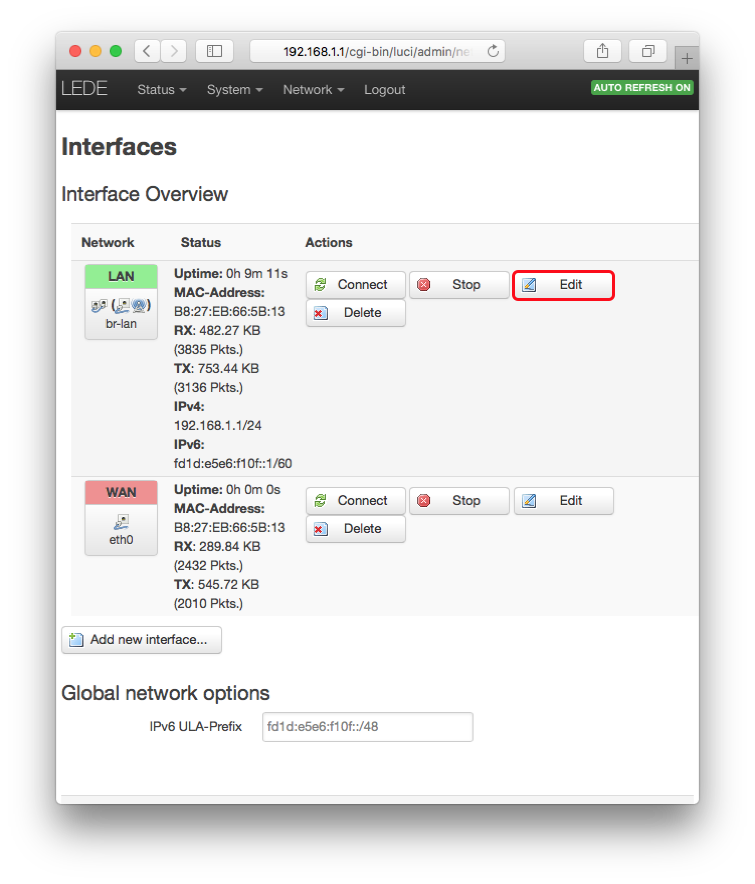Viewport: 755px width, 884px height.
Task: Click the Interface Overview heading
Action: 144,194
